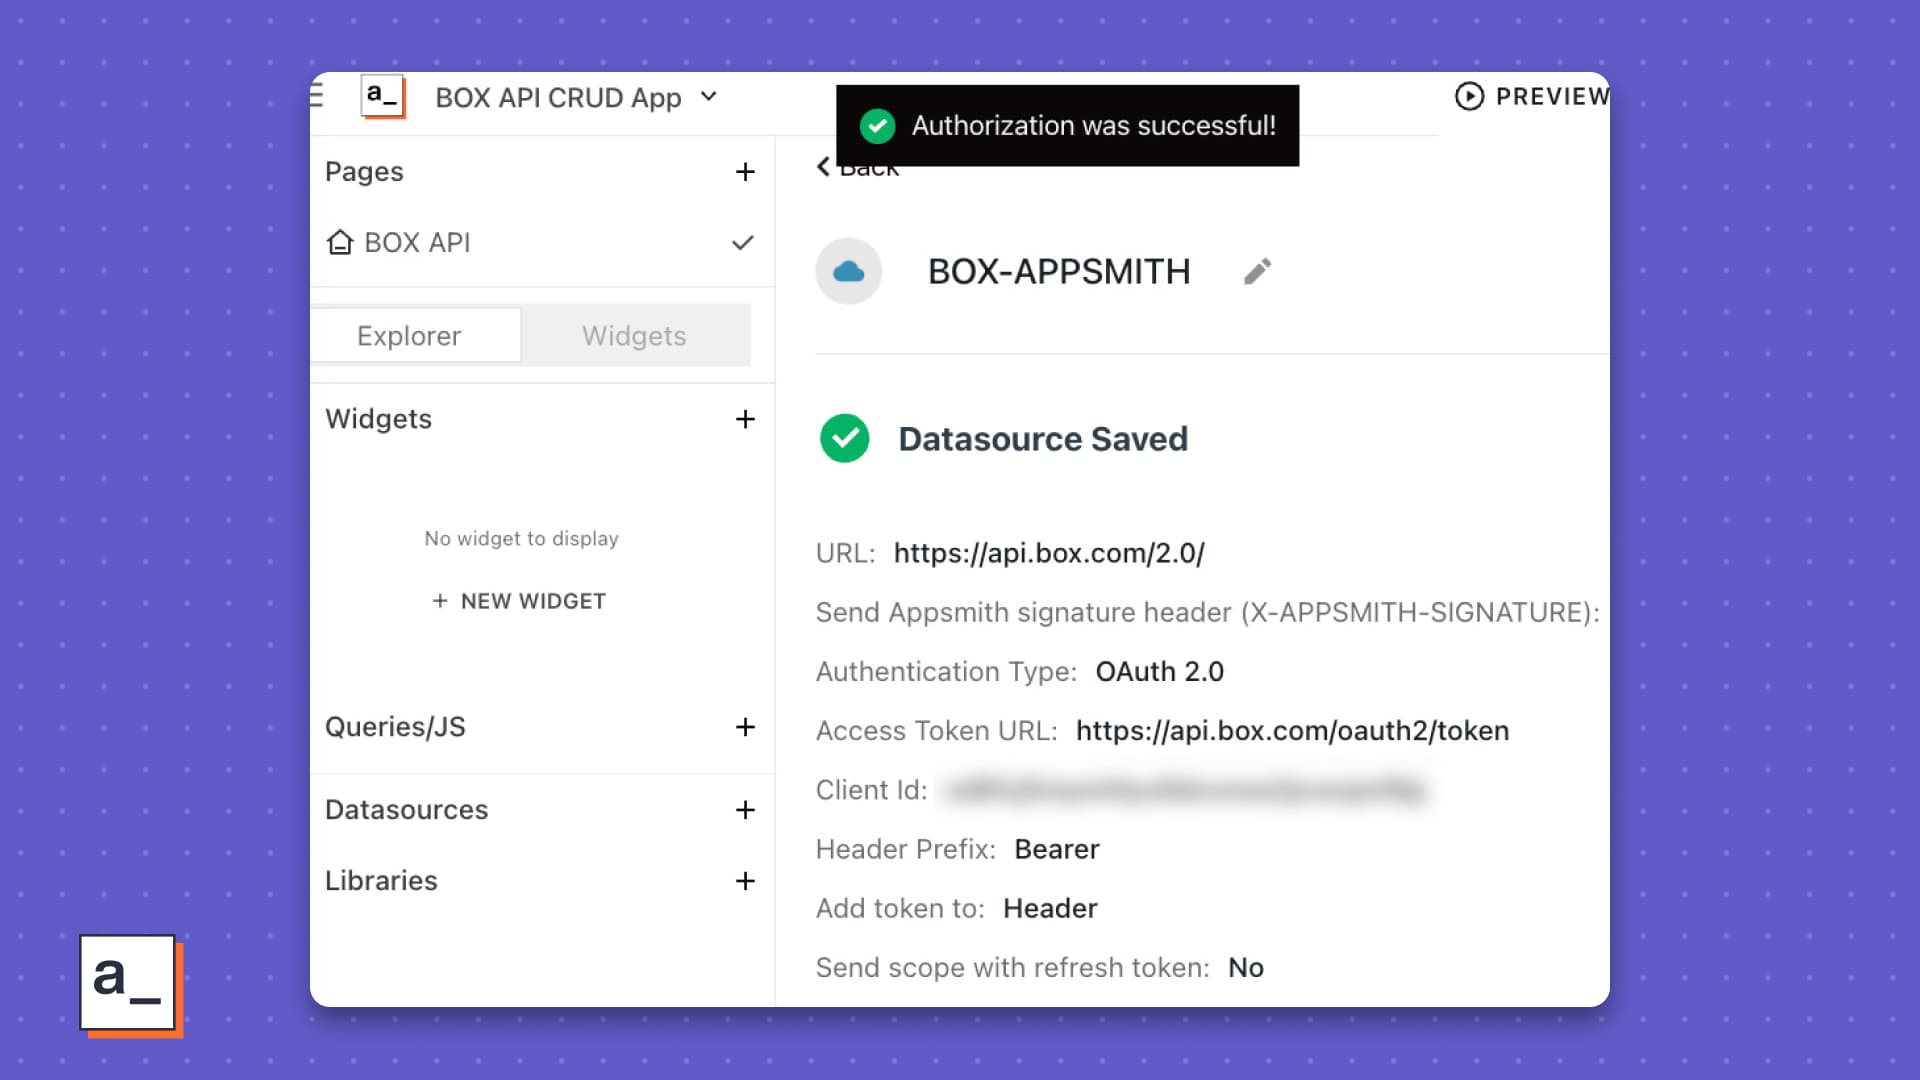Click the checkmark next to BOX API page

tap(742, 243)
